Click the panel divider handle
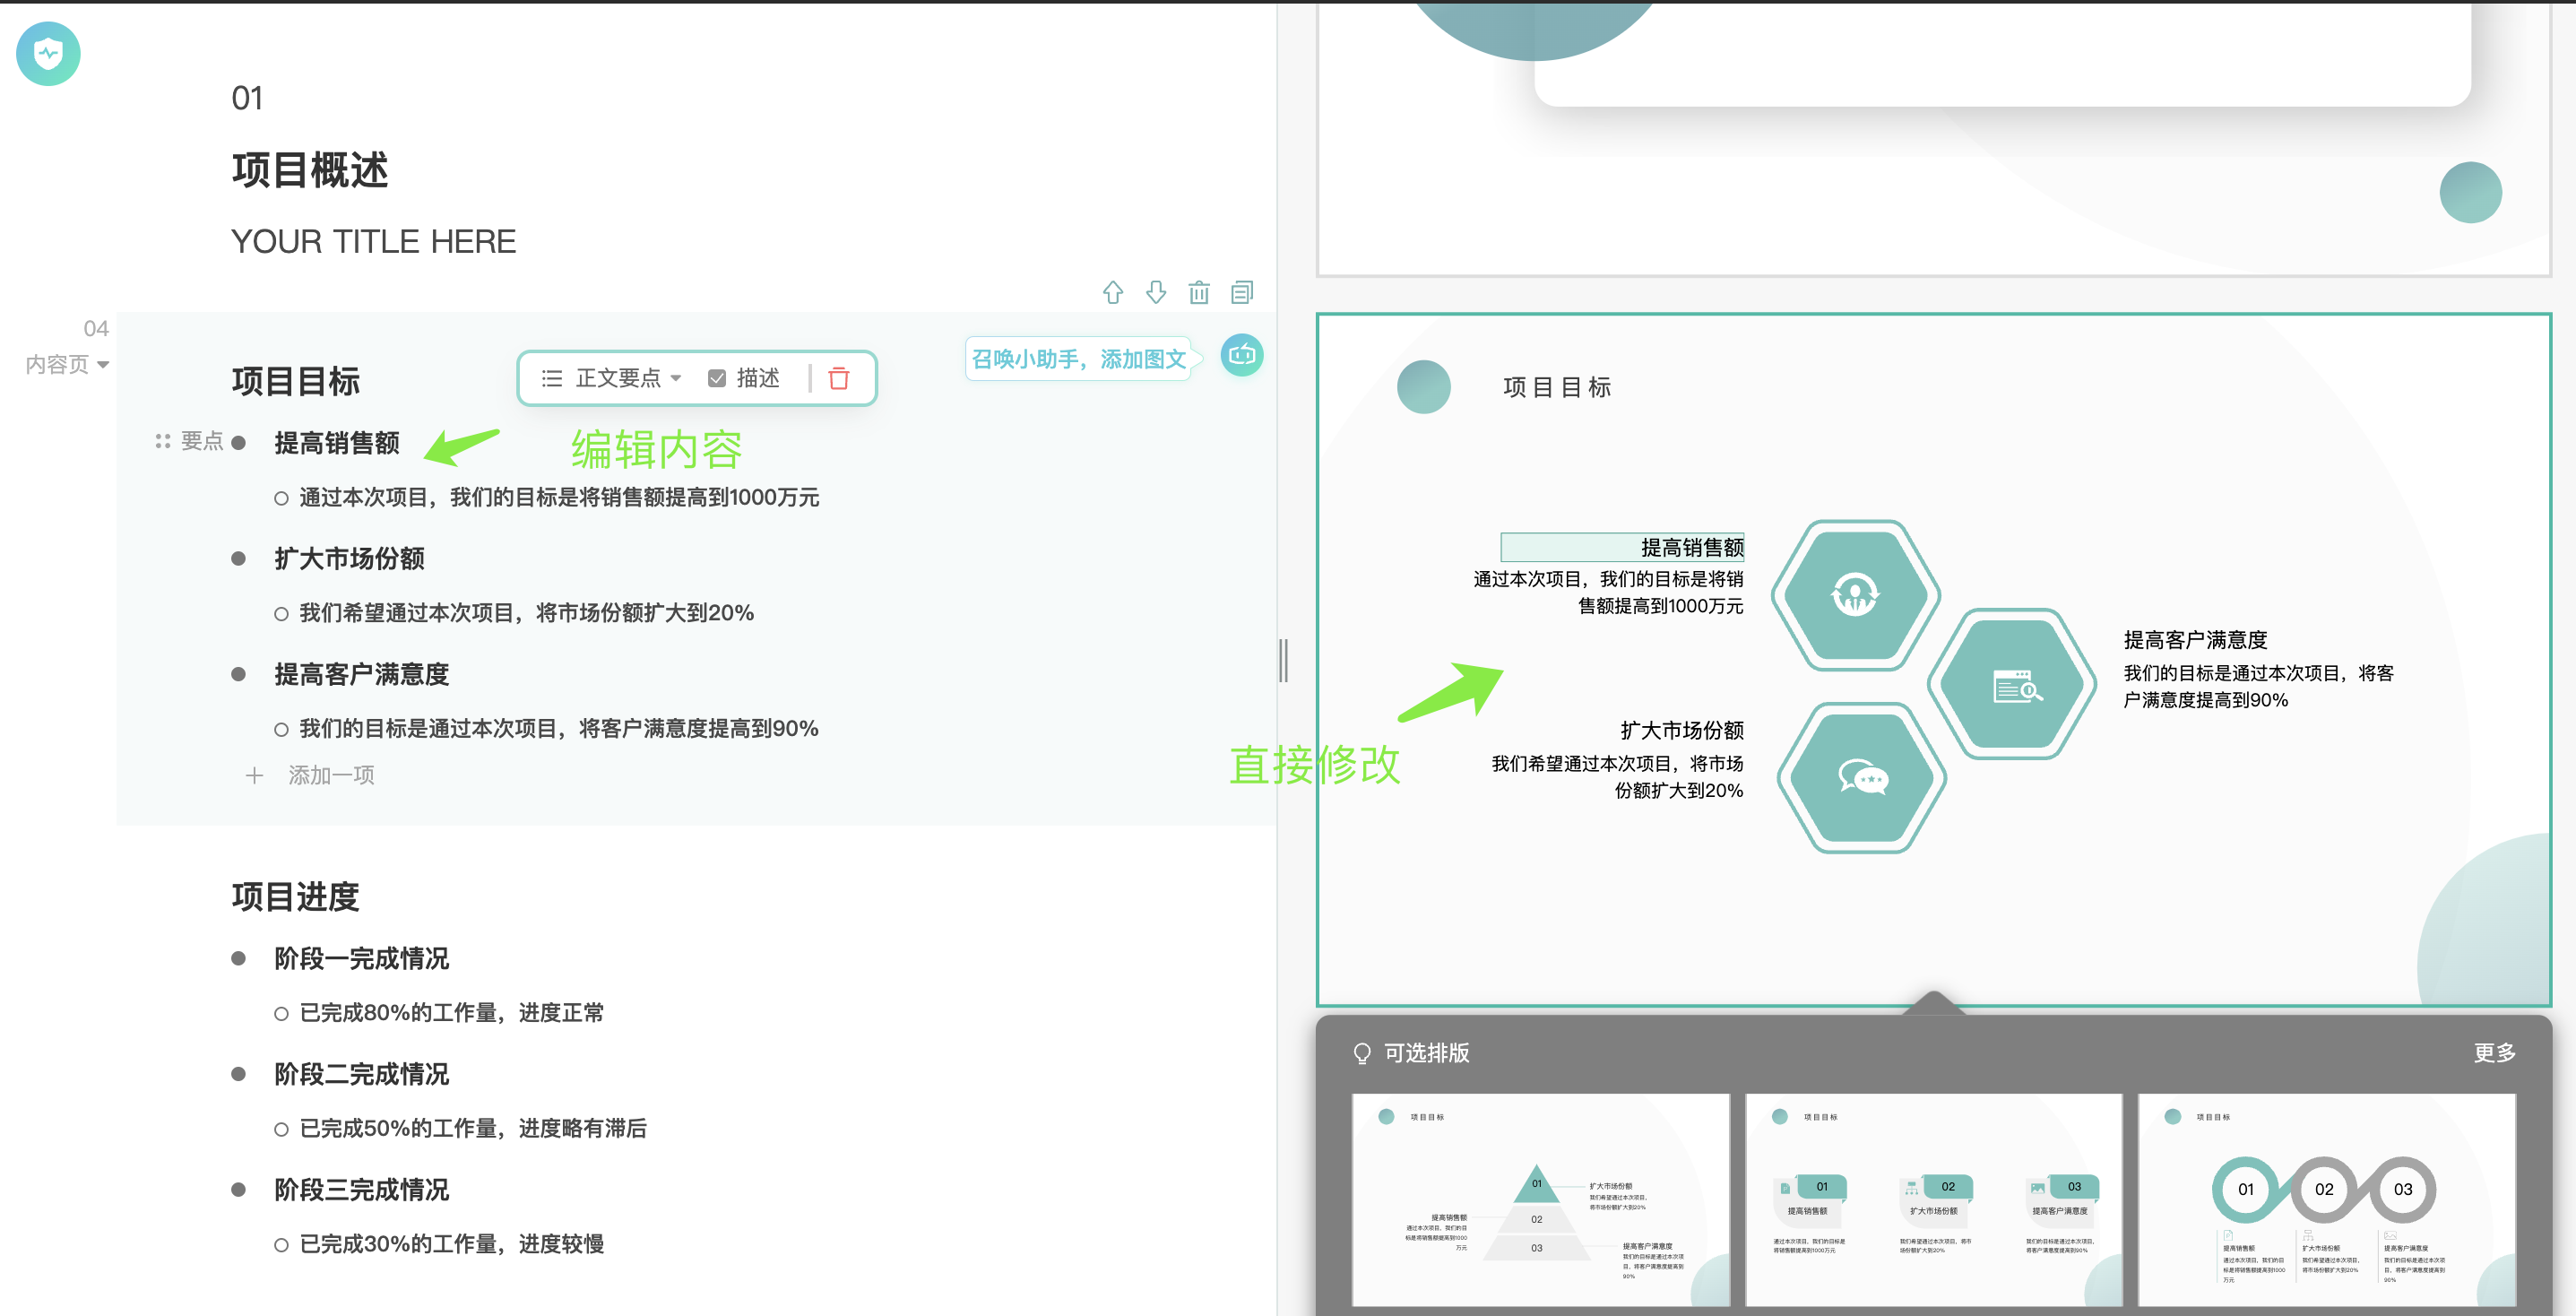This screenshot has height=1316, width=2576. pos(1283,660)
